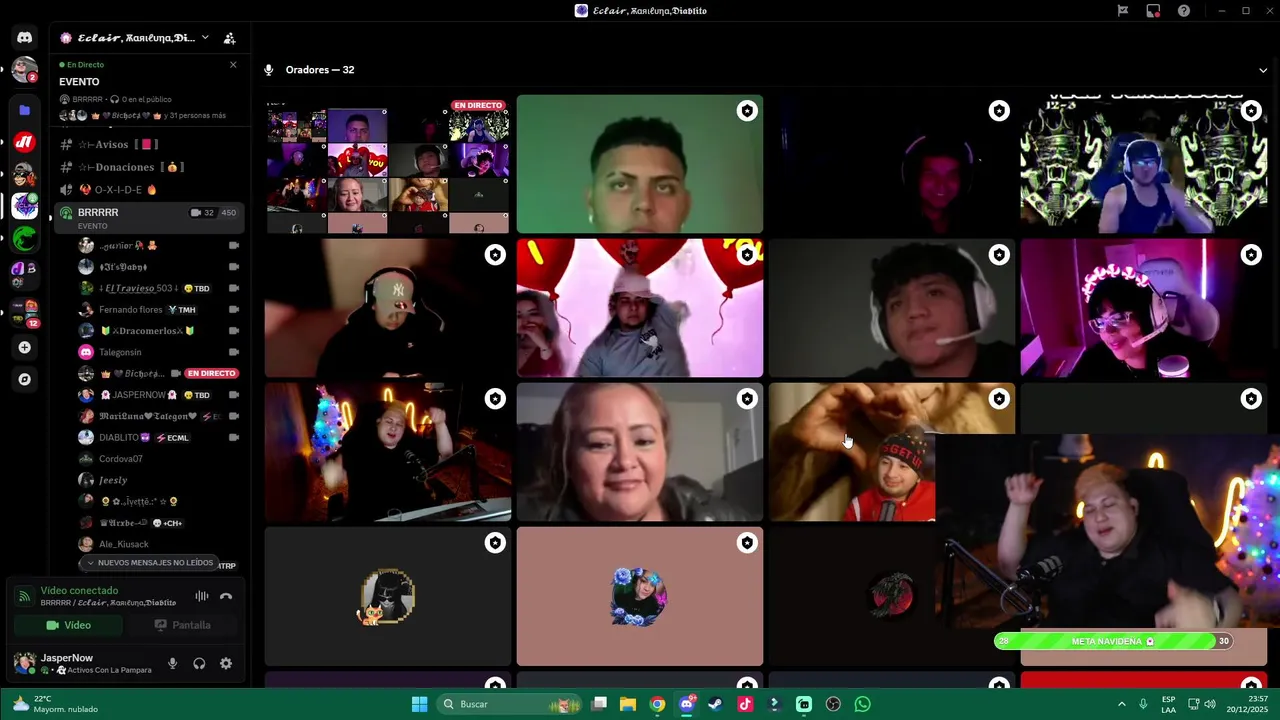Click JASPERNOW in participant list
This screenshot has width=1280, height=720.
160,395
